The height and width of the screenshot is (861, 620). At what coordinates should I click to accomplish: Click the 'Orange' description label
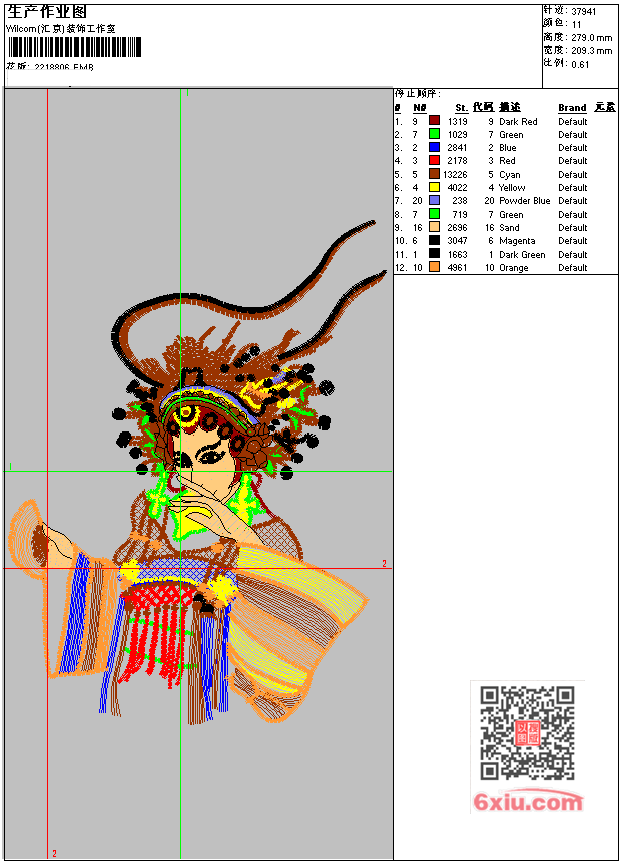pos(513,268)
